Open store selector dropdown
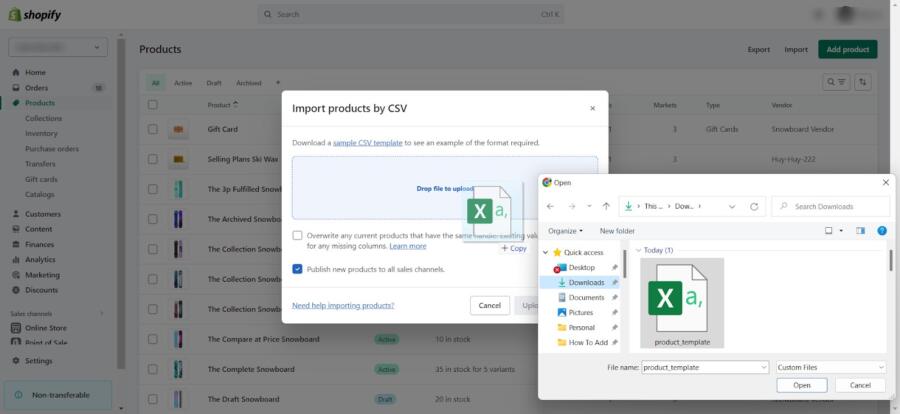This screenshot has width=900, height=414. (x=58, y=47)
